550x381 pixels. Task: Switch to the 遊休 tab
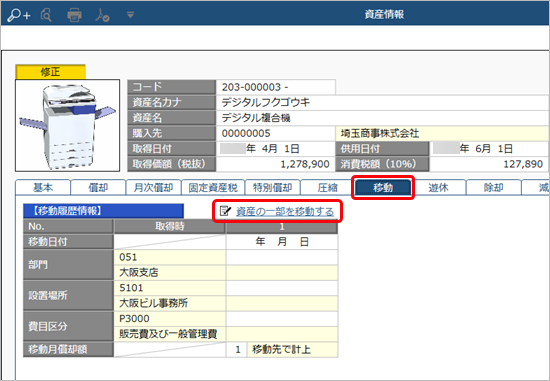(x=438, y=187)
